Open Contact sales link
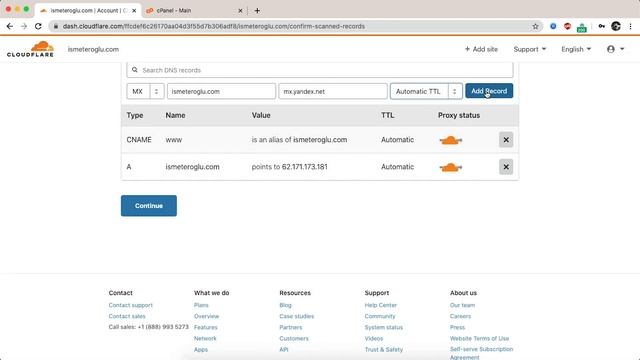The height and width of the screenshot is (360, 640). pyautogui.click(x=127, y=316)
